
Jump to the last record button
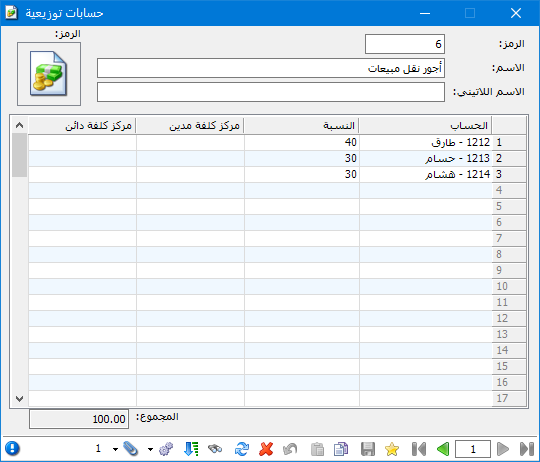point(527,449)
